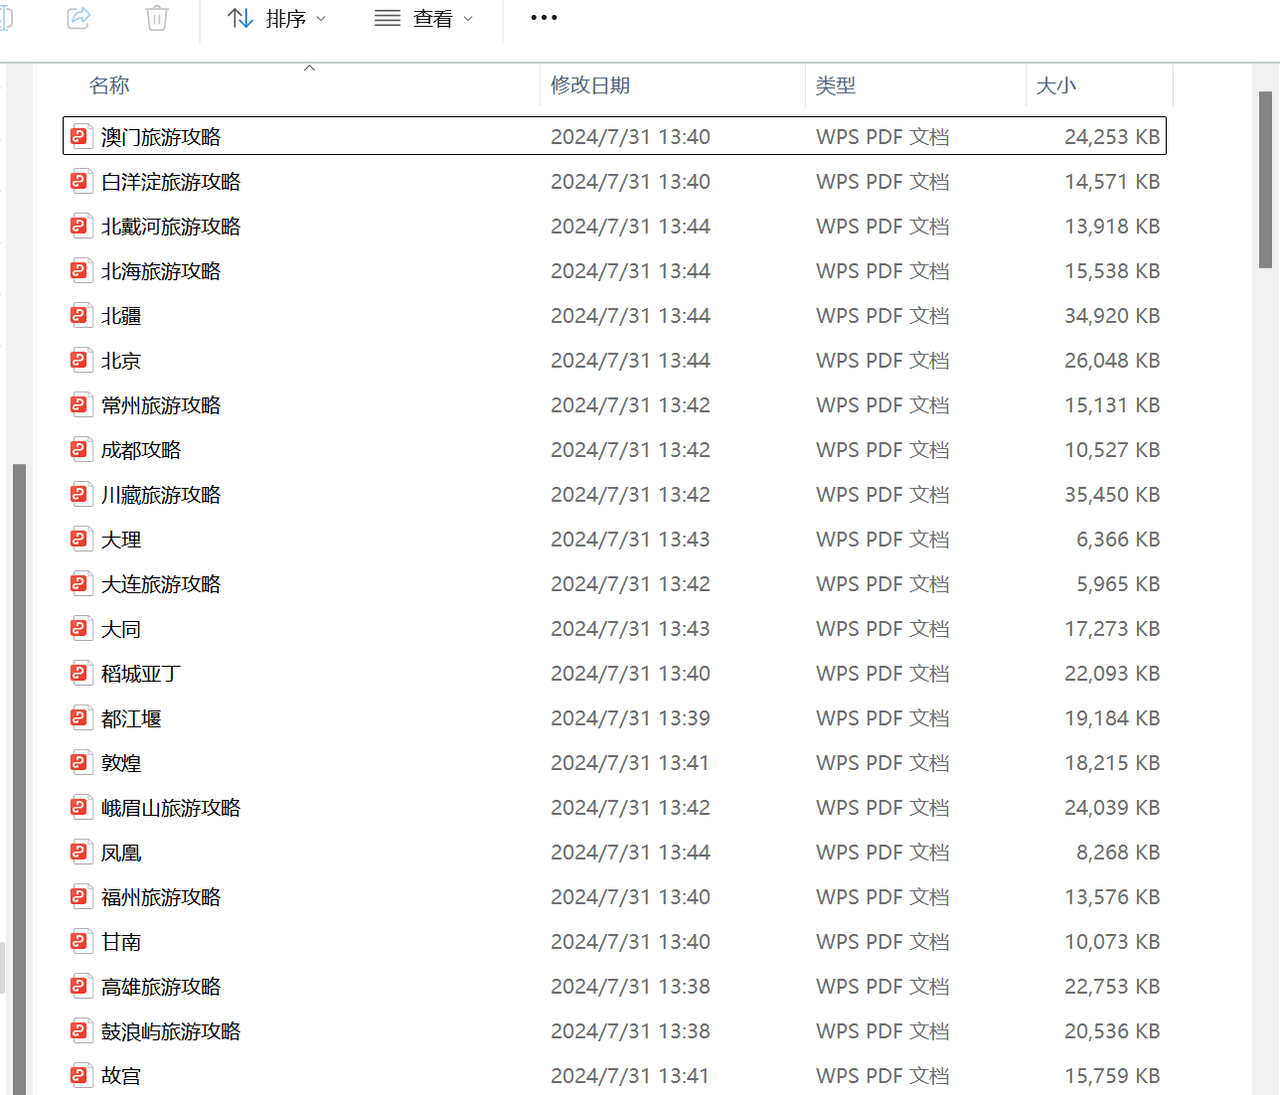Click the 查看 view icon

tap(385, 18)
